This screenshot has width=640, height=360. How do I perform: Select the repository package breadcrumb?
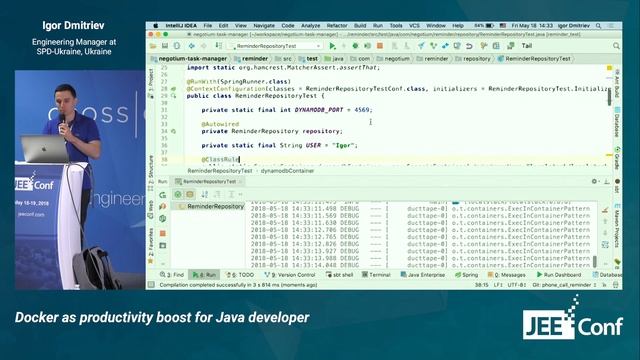[x=473, y=59]
